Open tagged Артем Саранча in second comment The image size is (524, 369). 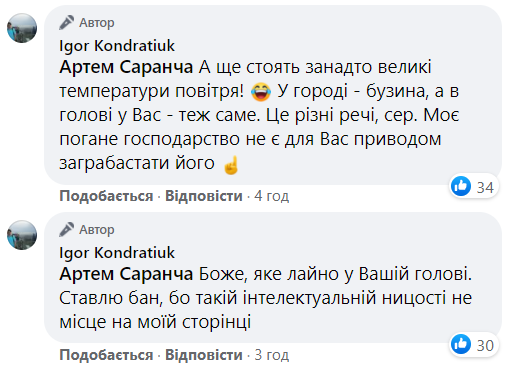pos(126,274)
